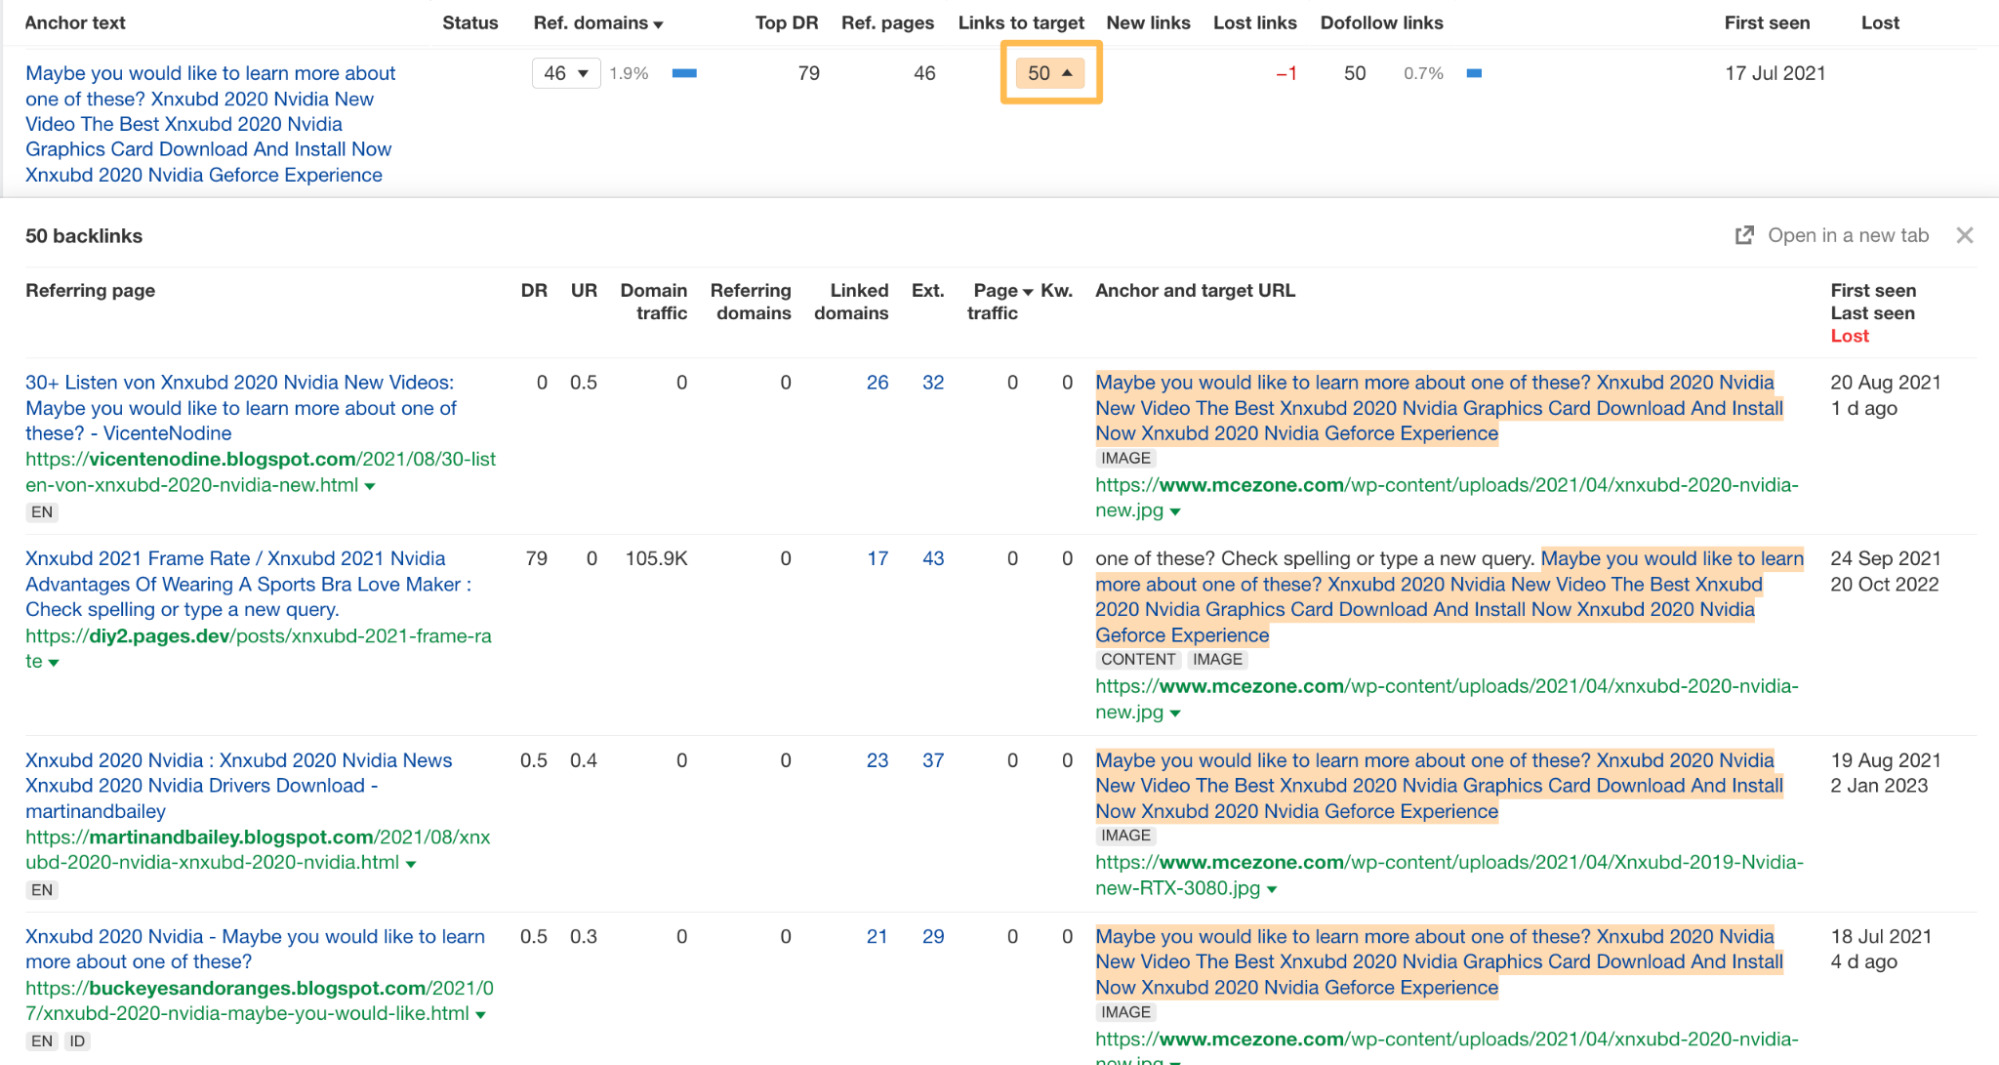Image resolution: width=1999 pixels, height=1065 pixels.
Task: Click the blue bar next to 0.7% dofollow links
Action: [1473, 72]
